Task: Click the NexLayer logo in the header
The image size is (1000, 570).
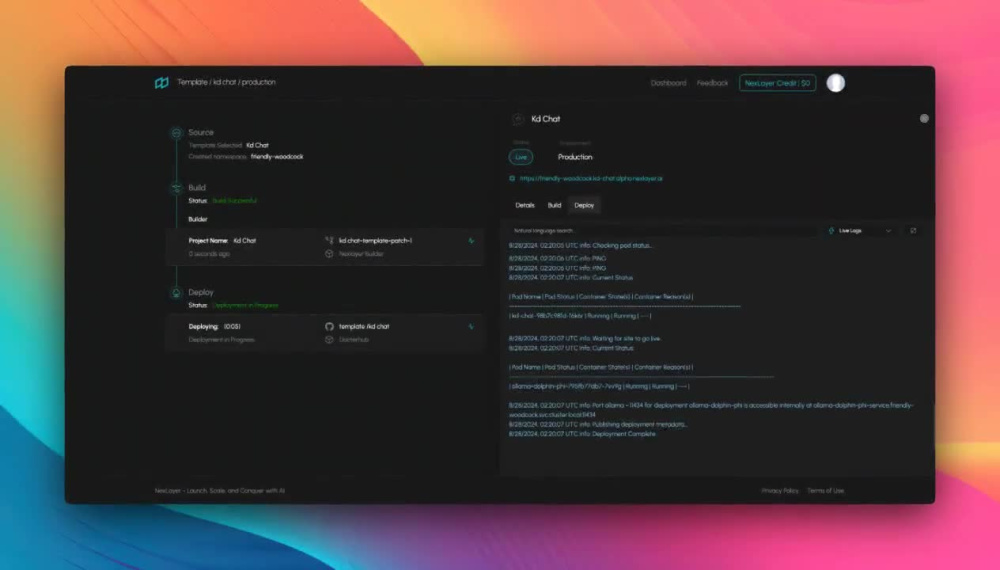Action: pyautogui.click(x=161, y=82)
